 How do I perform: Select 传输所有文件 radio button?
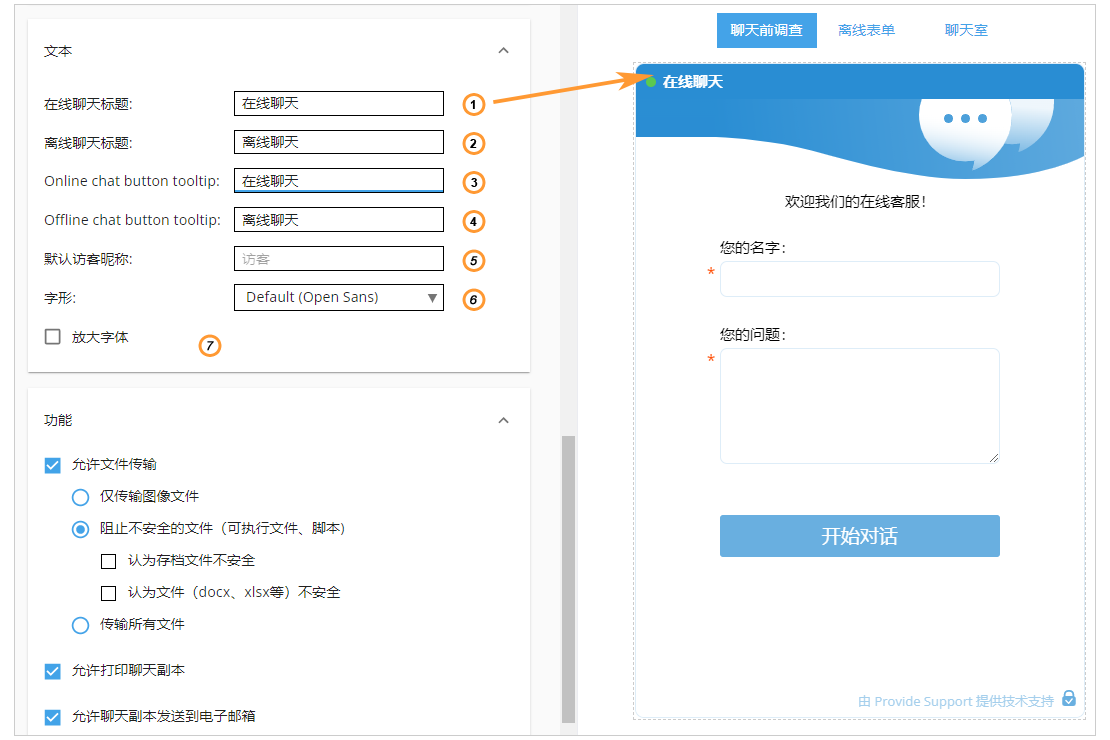(81, 625)
